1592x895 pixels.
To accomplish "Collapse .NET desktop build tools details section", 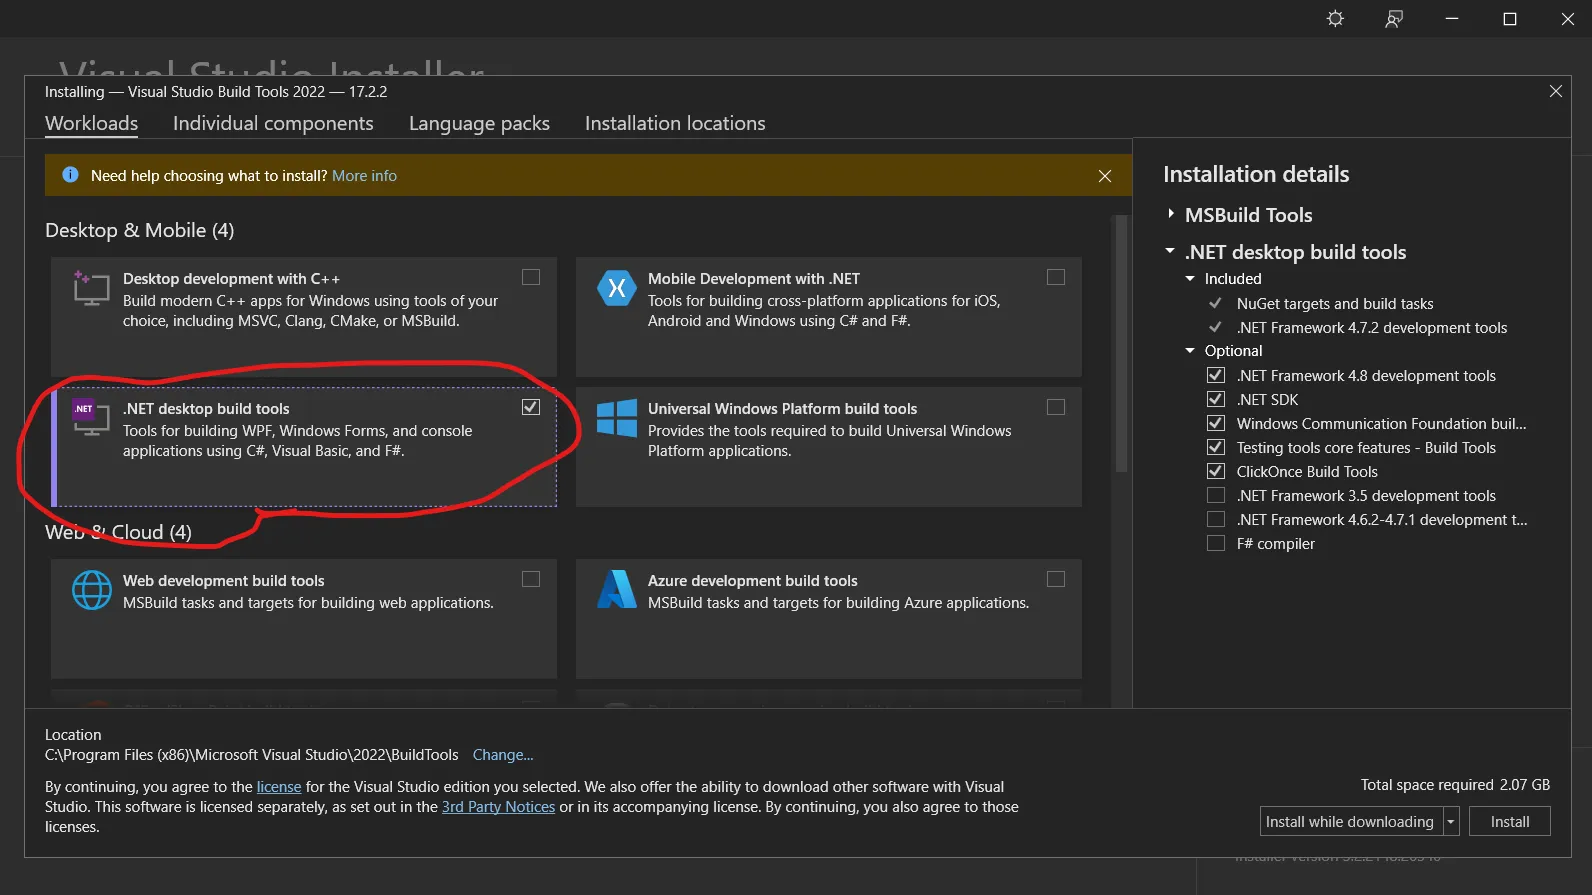I will (1170, 251).
